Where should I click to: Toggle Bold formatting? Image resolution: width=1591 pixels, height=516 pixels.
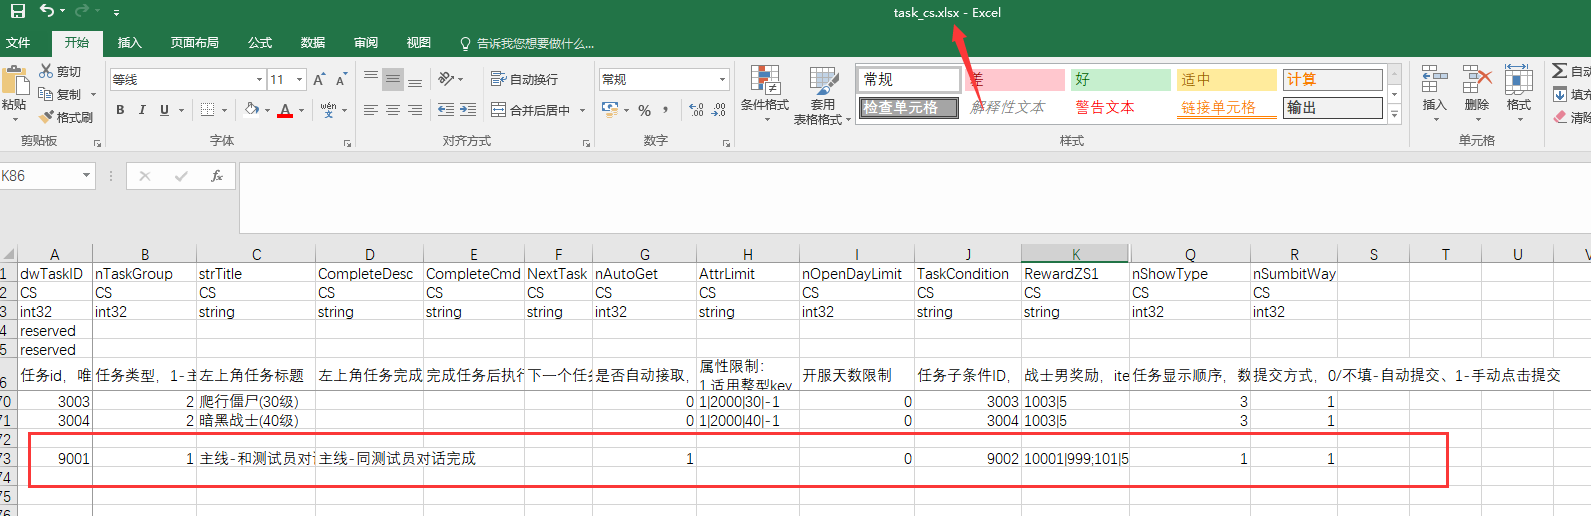pos(120,110)
